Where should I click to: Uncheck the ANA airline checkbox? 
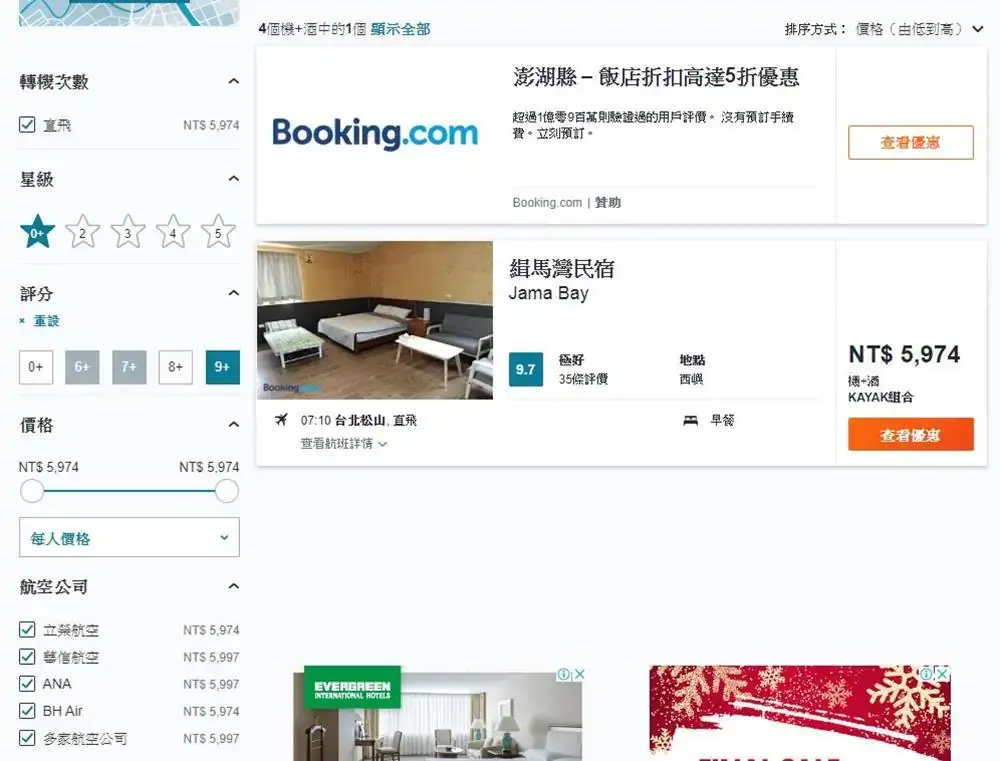tap(28, 684)
